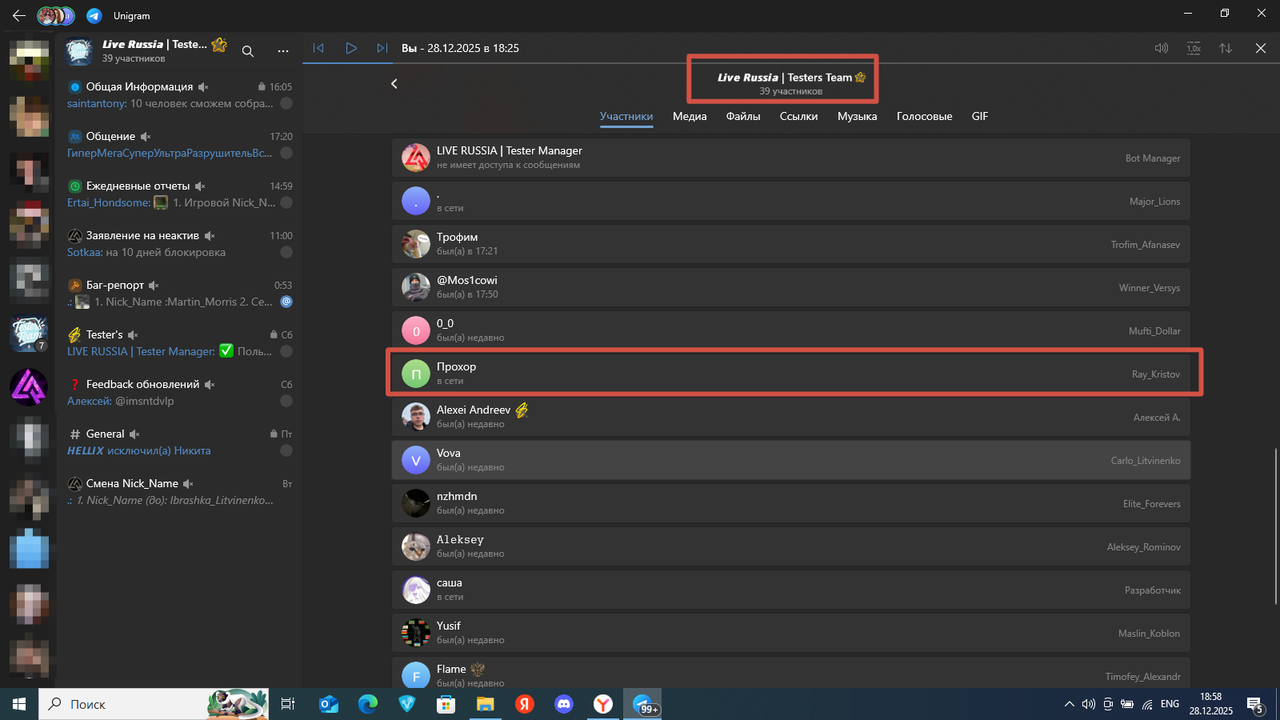The image size is (1280, 720).
Task: Switch to the GIF tab
Action: pyautogui.click(x=980, y=116)
